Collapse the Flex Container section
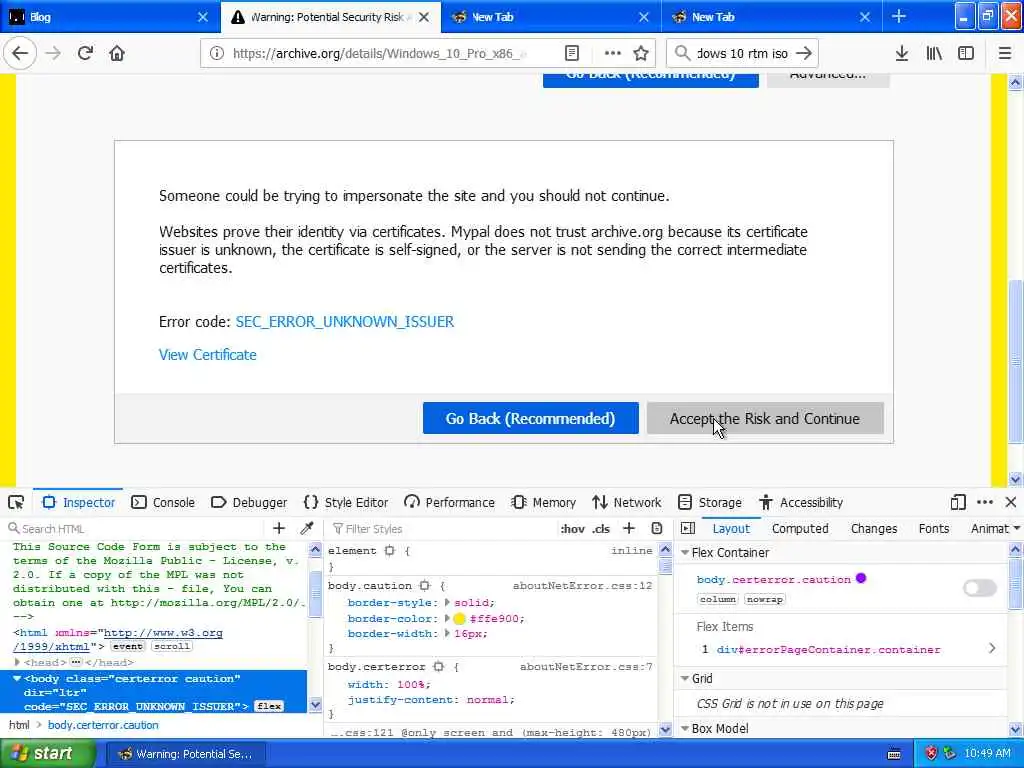Image resolution: width=1024 pixels, height=768 pixels. click(685, 552)
